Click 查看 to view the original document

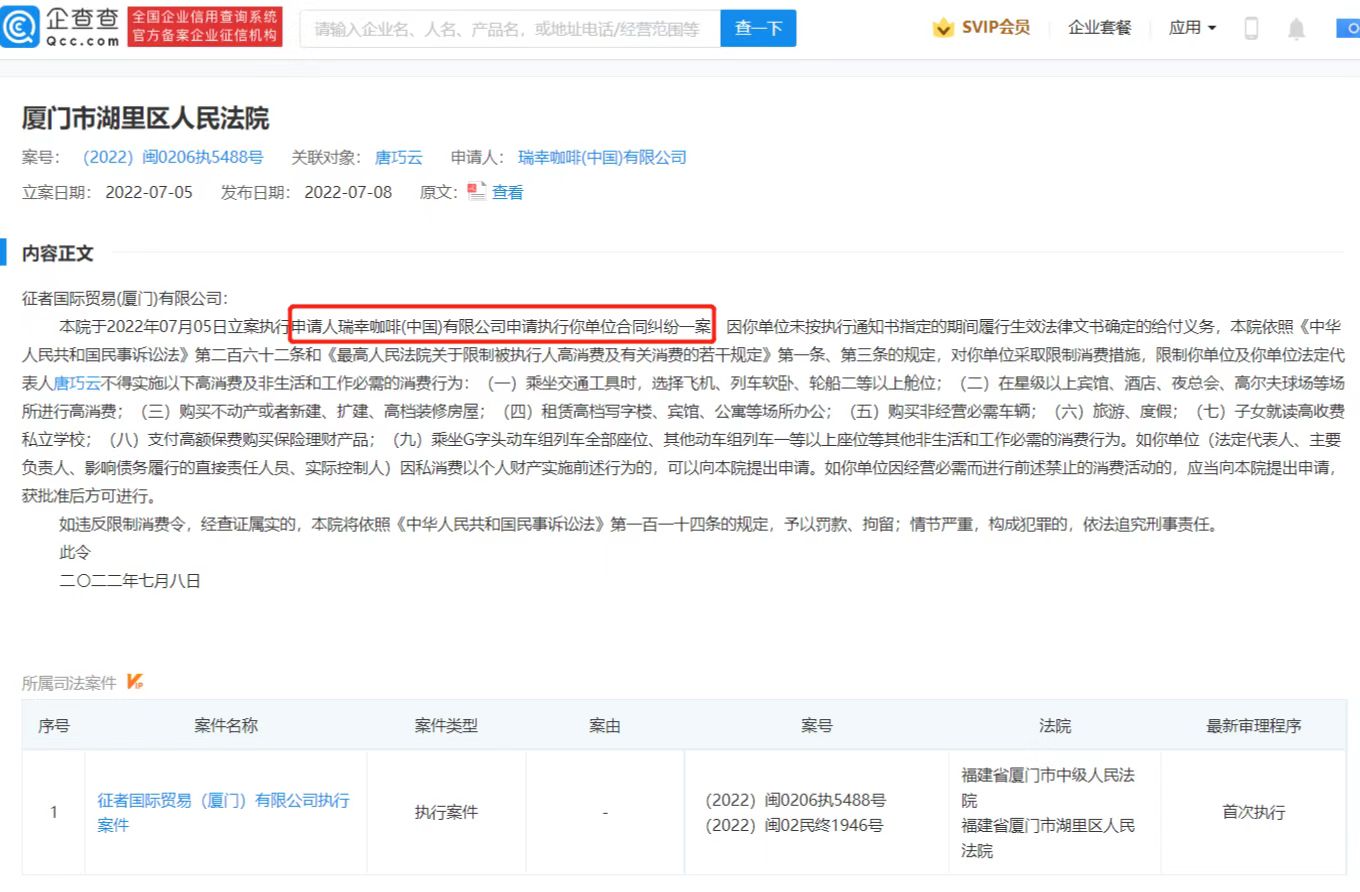506,191
